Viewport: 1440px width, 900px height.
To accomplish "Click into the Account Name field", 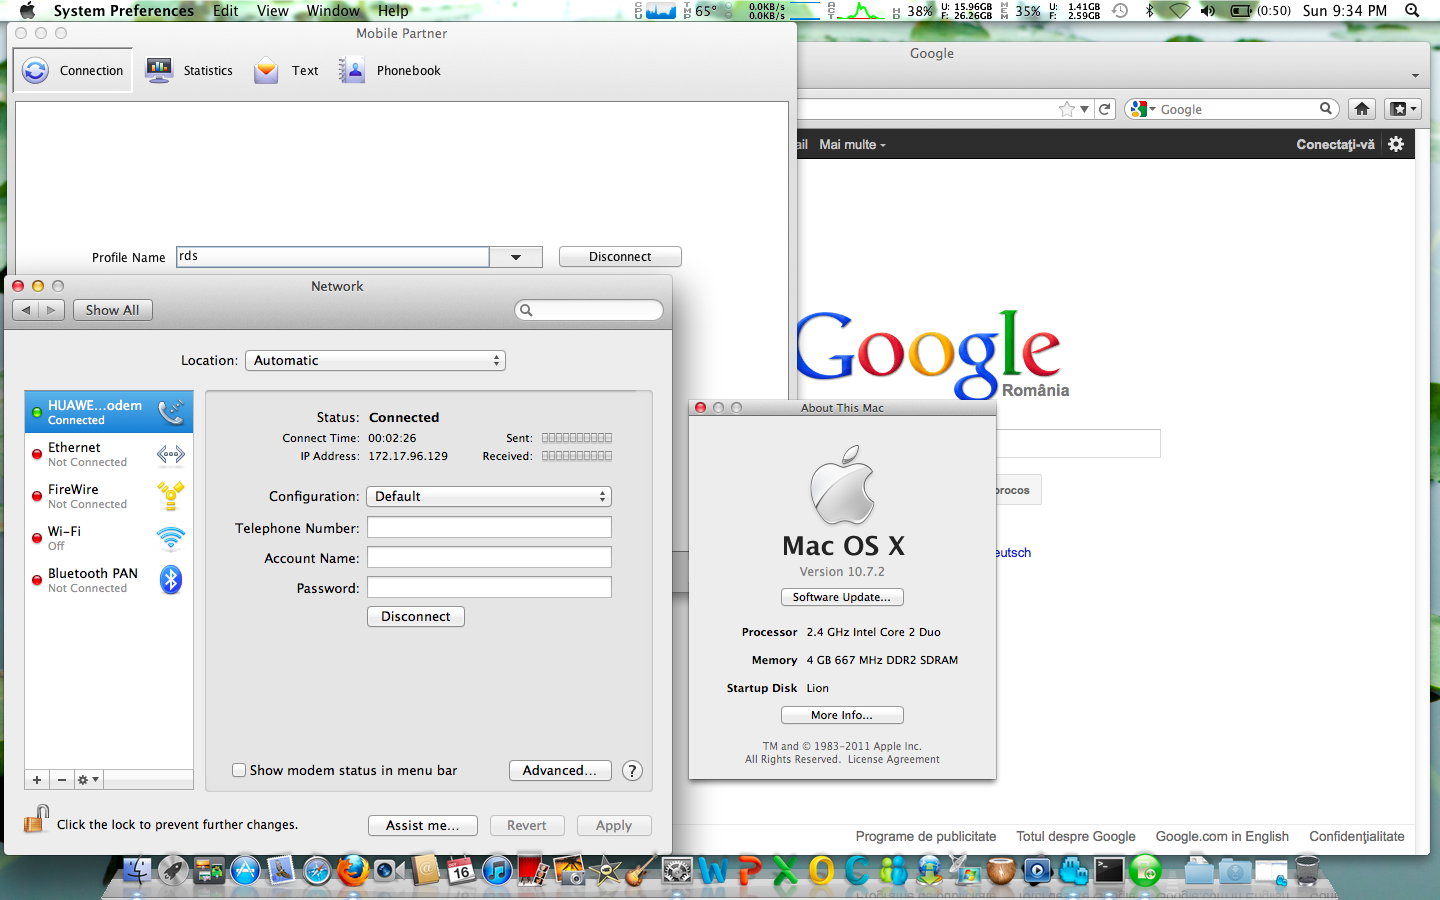I will coord(489,557).
